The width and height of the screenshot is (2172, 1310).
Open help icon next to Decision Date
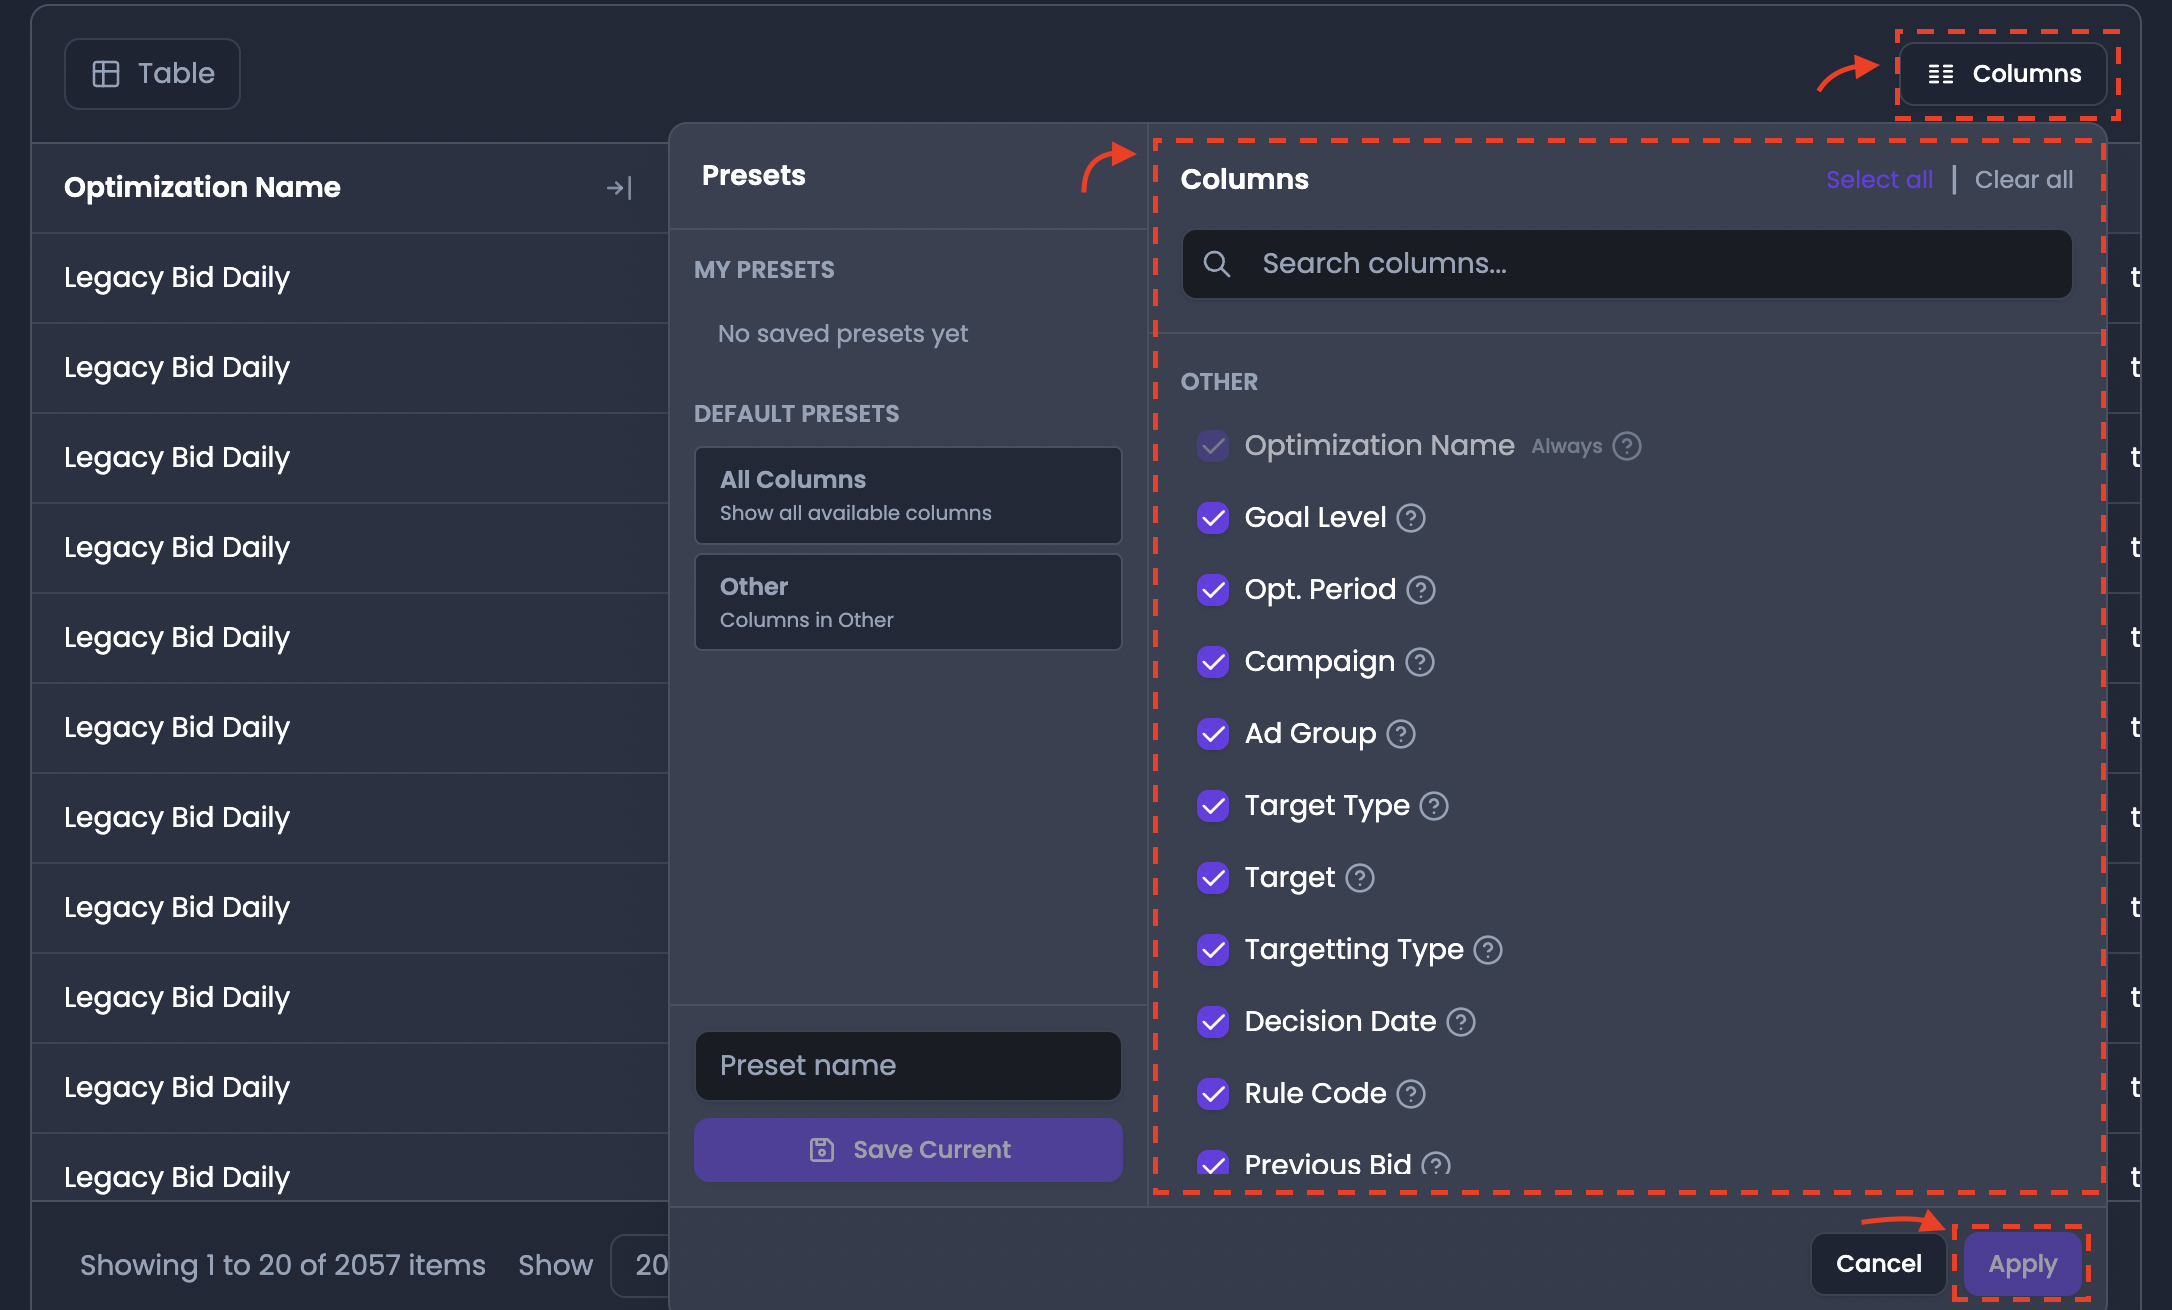(1461, 1022)
